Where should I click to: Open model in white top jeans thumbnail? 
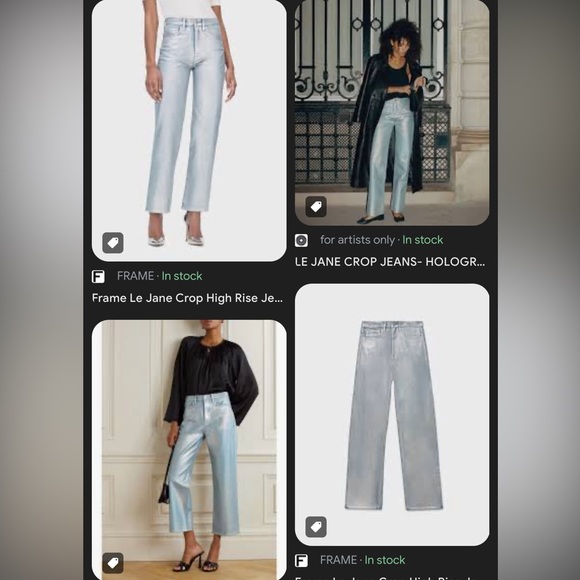tap(189, 131)
